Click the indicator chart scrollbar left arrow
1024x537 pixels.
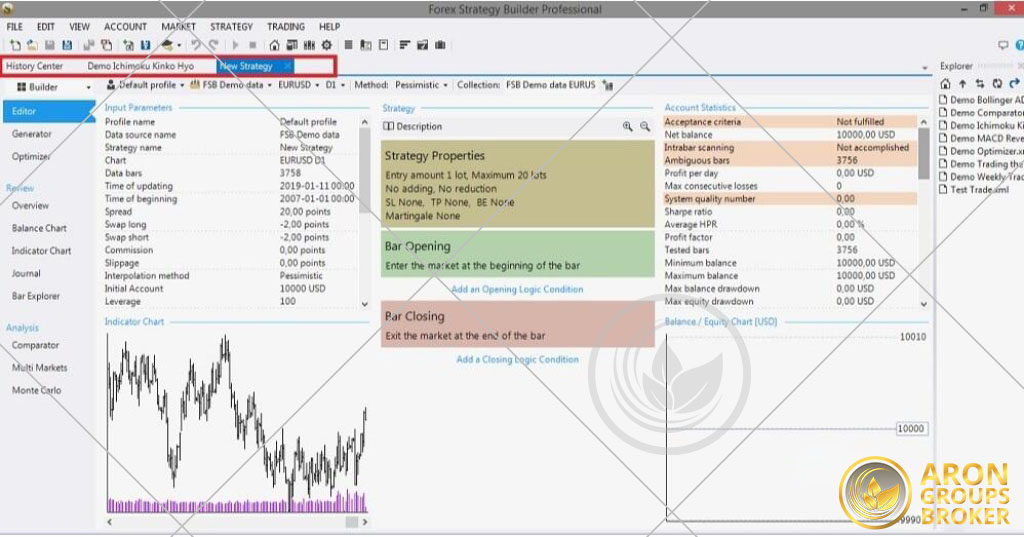109,522
